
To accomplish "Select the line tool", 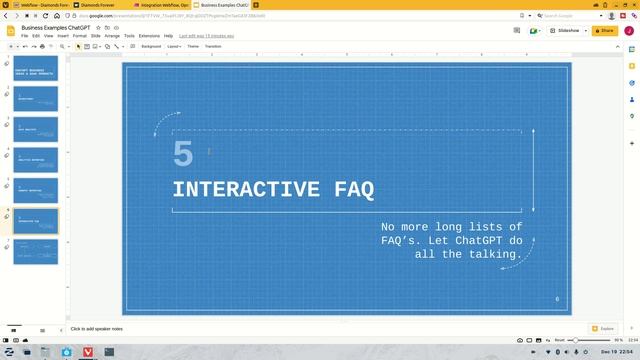I will [x=117, y=47].
